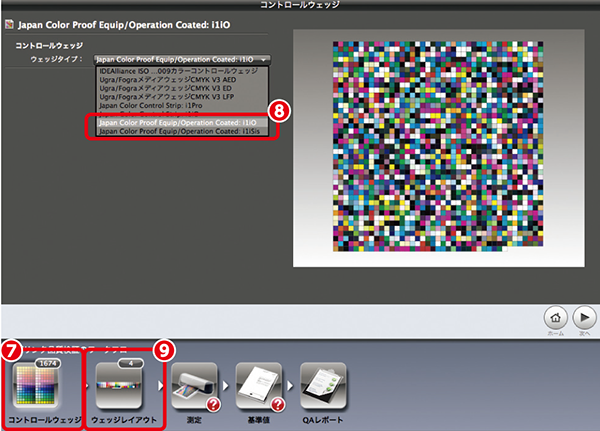This screenshot has width=600, height=431.
Task: Click the 4 count badge on ウェッジレイアウト
Action: click(x=131, y=363)
